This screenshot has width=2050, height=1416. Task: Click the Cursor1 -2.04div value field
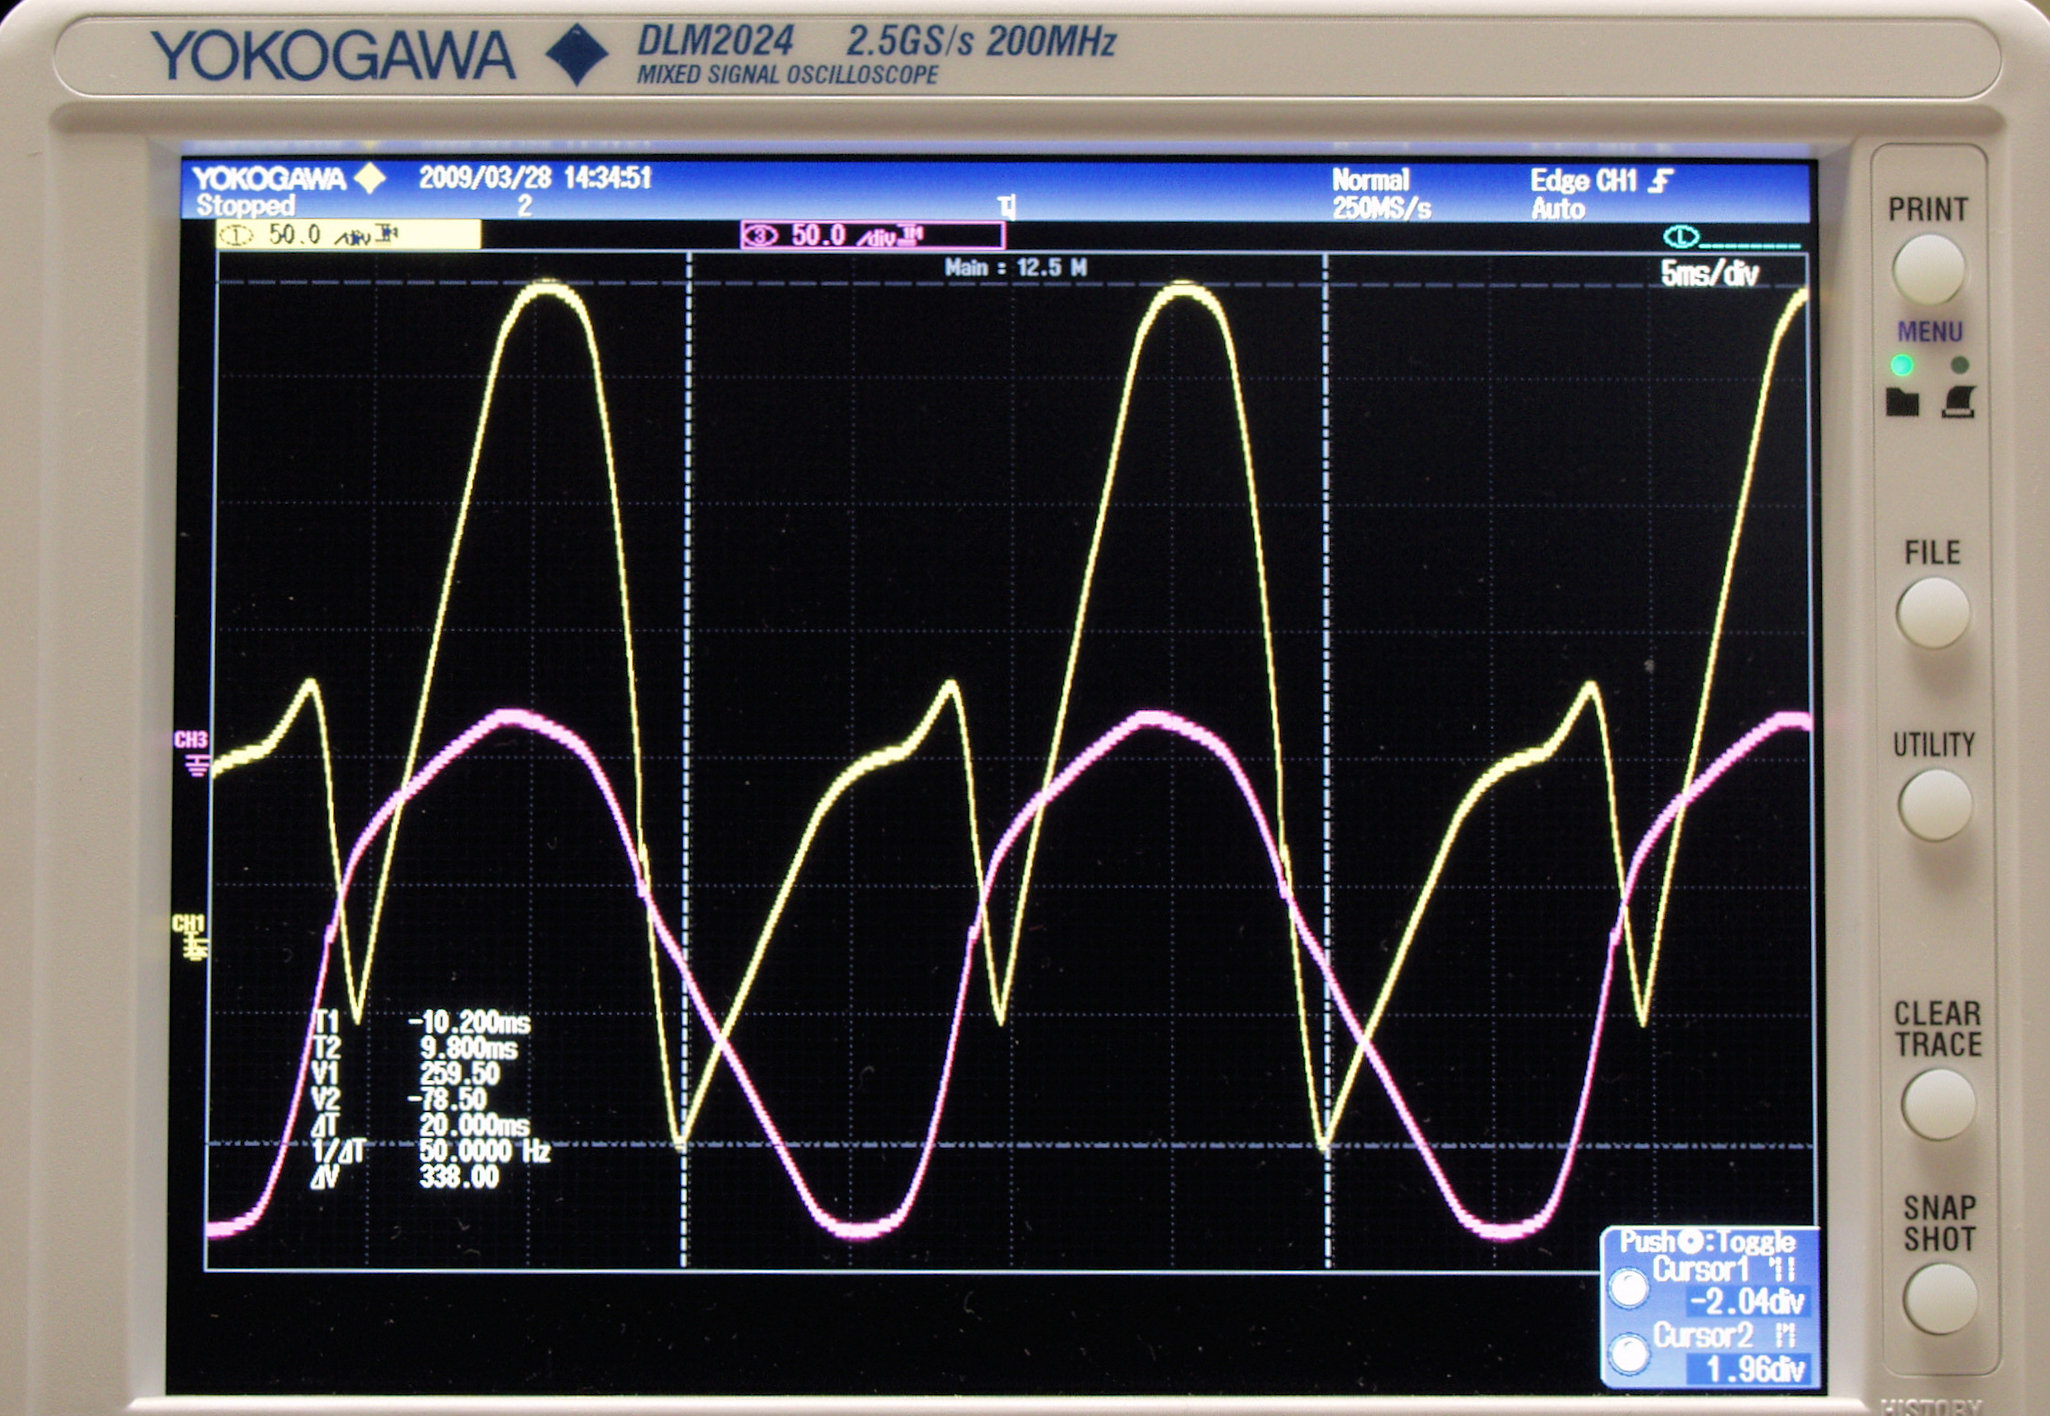tap(1746, 1302)
